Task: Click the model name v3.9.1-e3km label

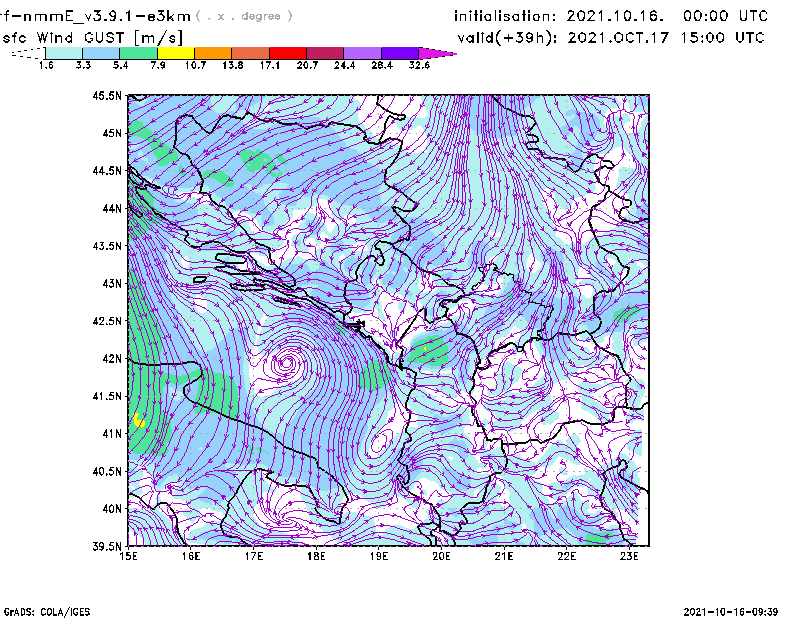Action: pyautogui.click(x=98, y=16)
